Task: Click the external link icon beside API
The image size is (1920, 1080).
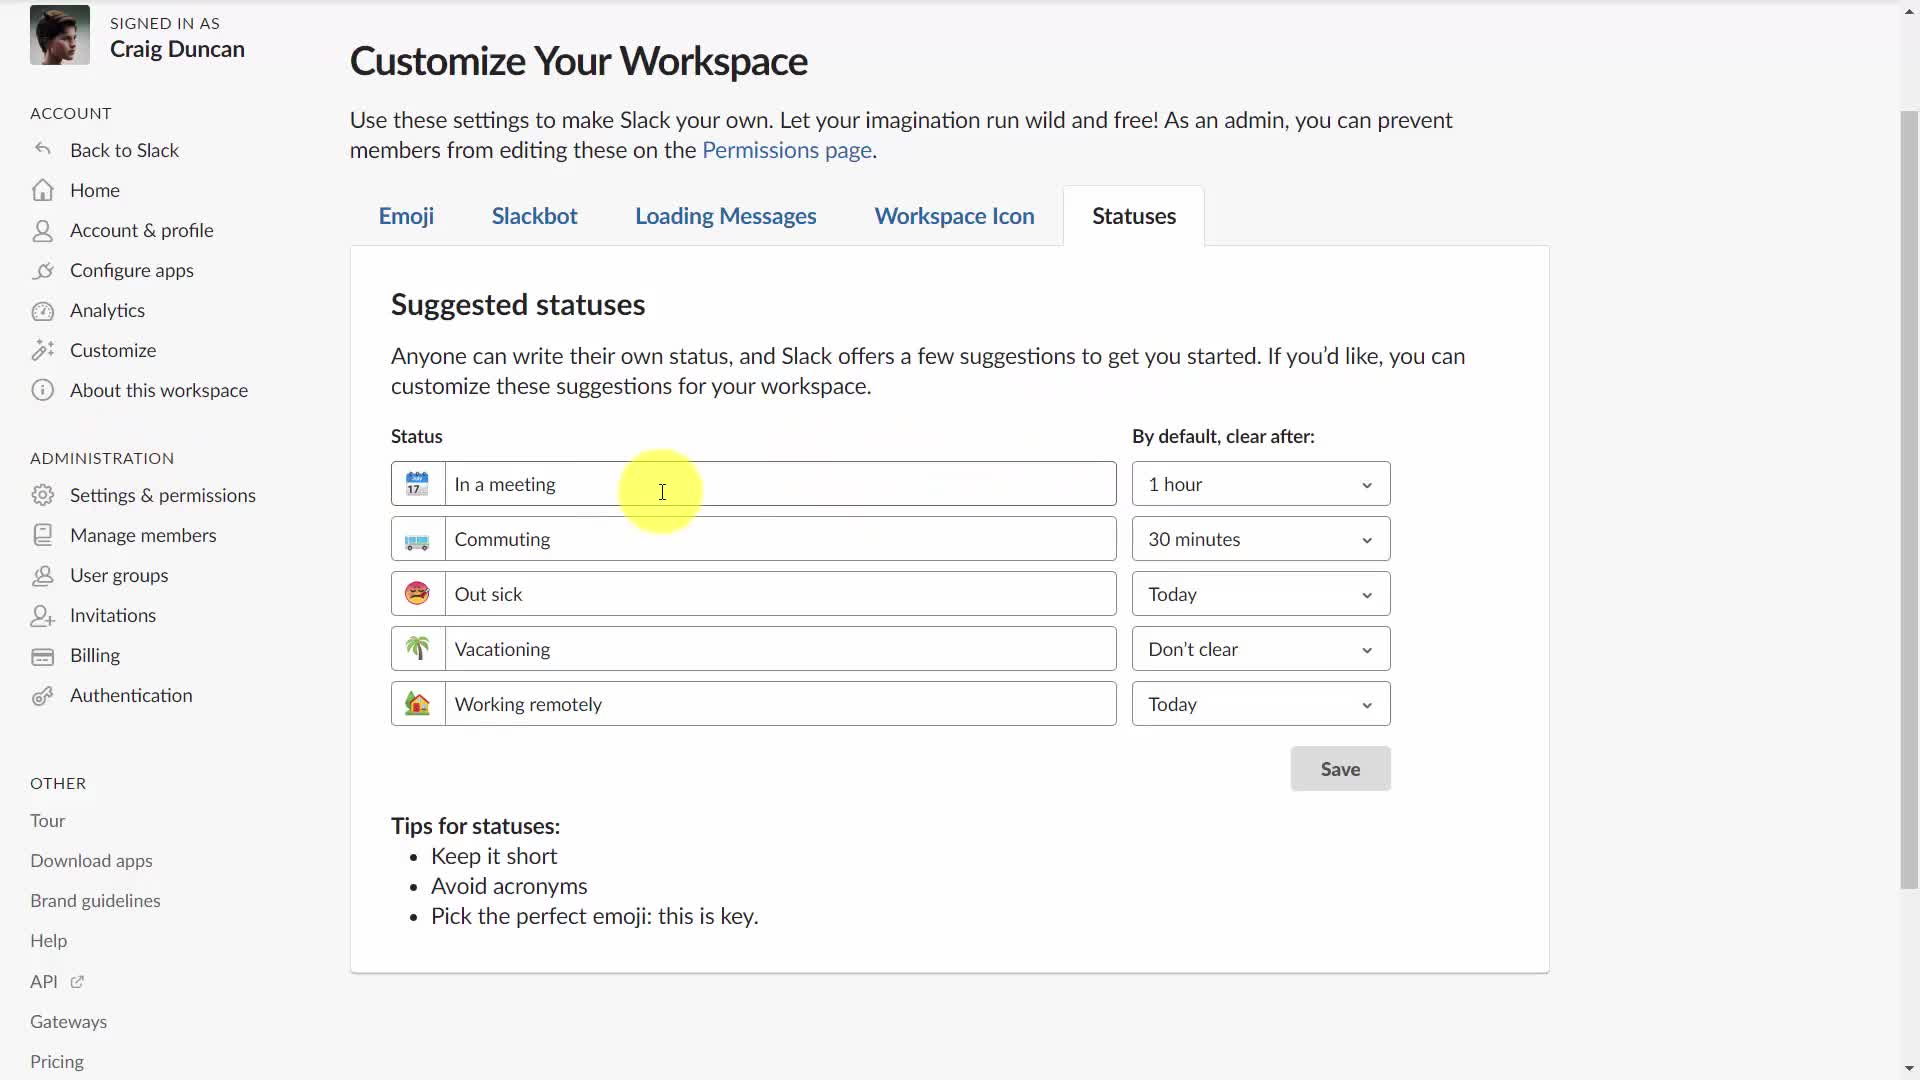Action: click(77, 982)
